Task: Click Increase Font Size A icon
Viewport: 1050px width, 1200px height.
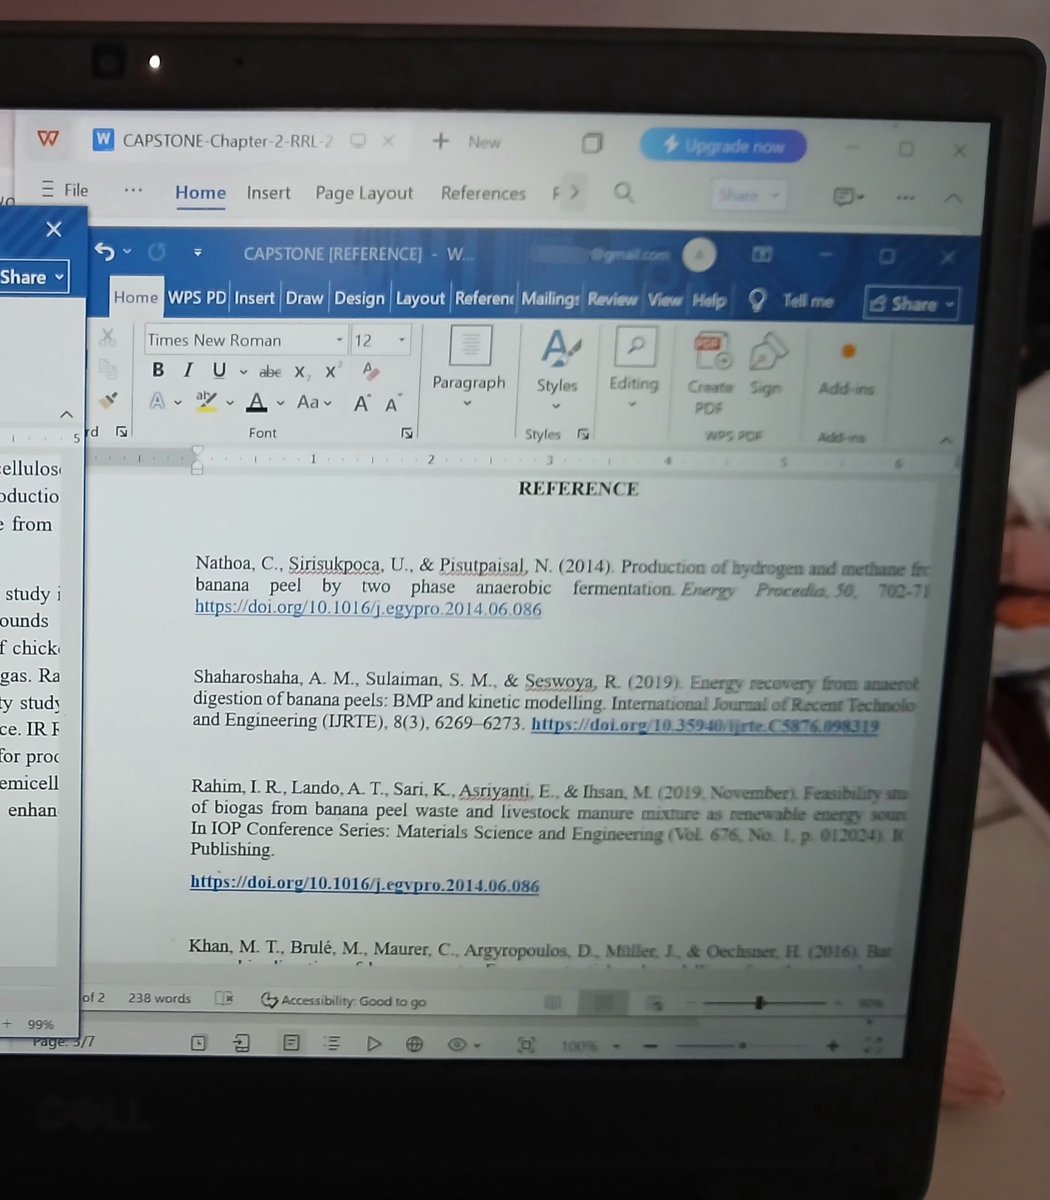Action: pyautogui.click(x=361, y=403)
